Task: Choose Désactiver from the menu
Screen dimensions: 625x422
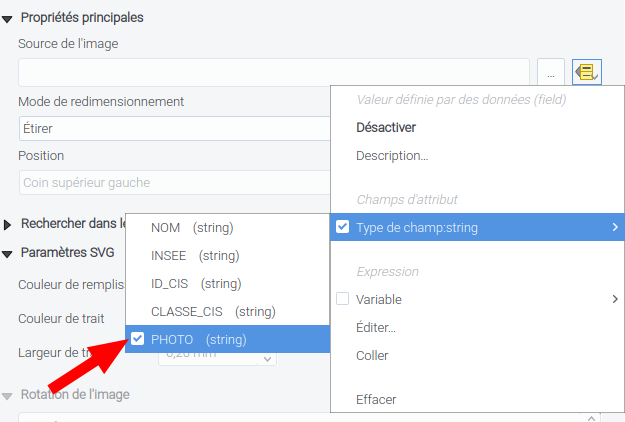Action: click(x=386, y=127)
